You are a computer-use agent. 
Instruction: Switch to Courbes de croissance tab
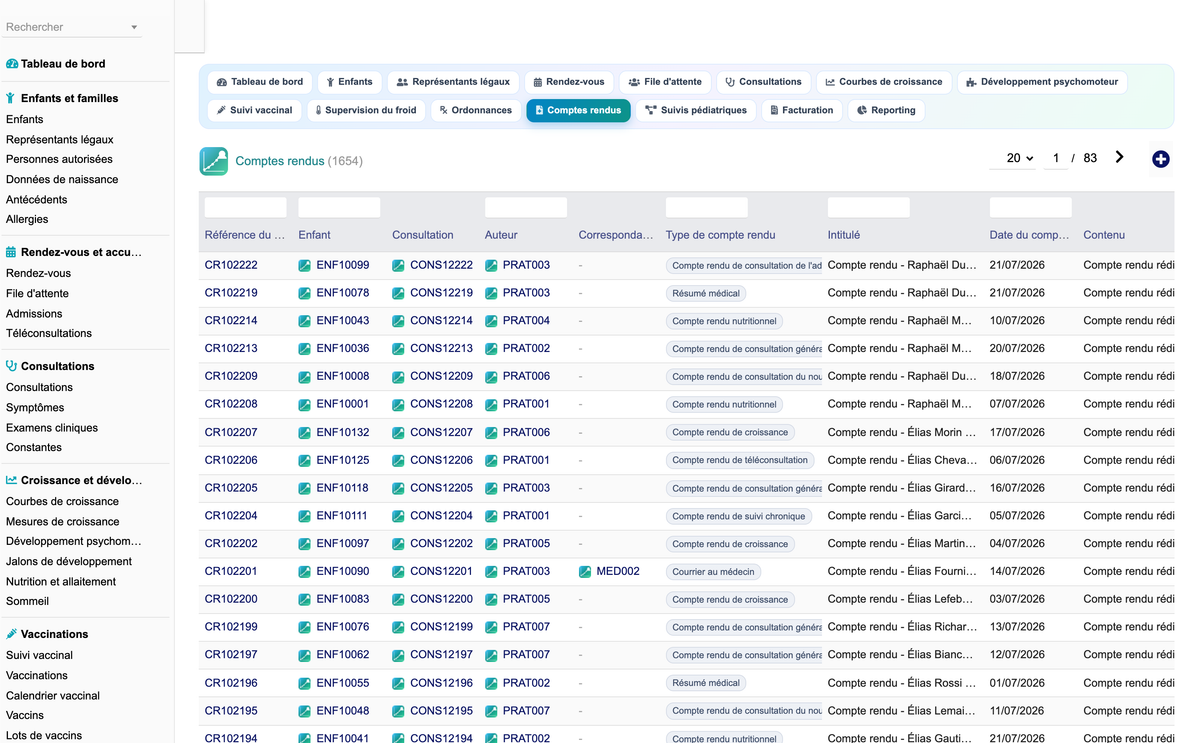click(x=884, y=82)
